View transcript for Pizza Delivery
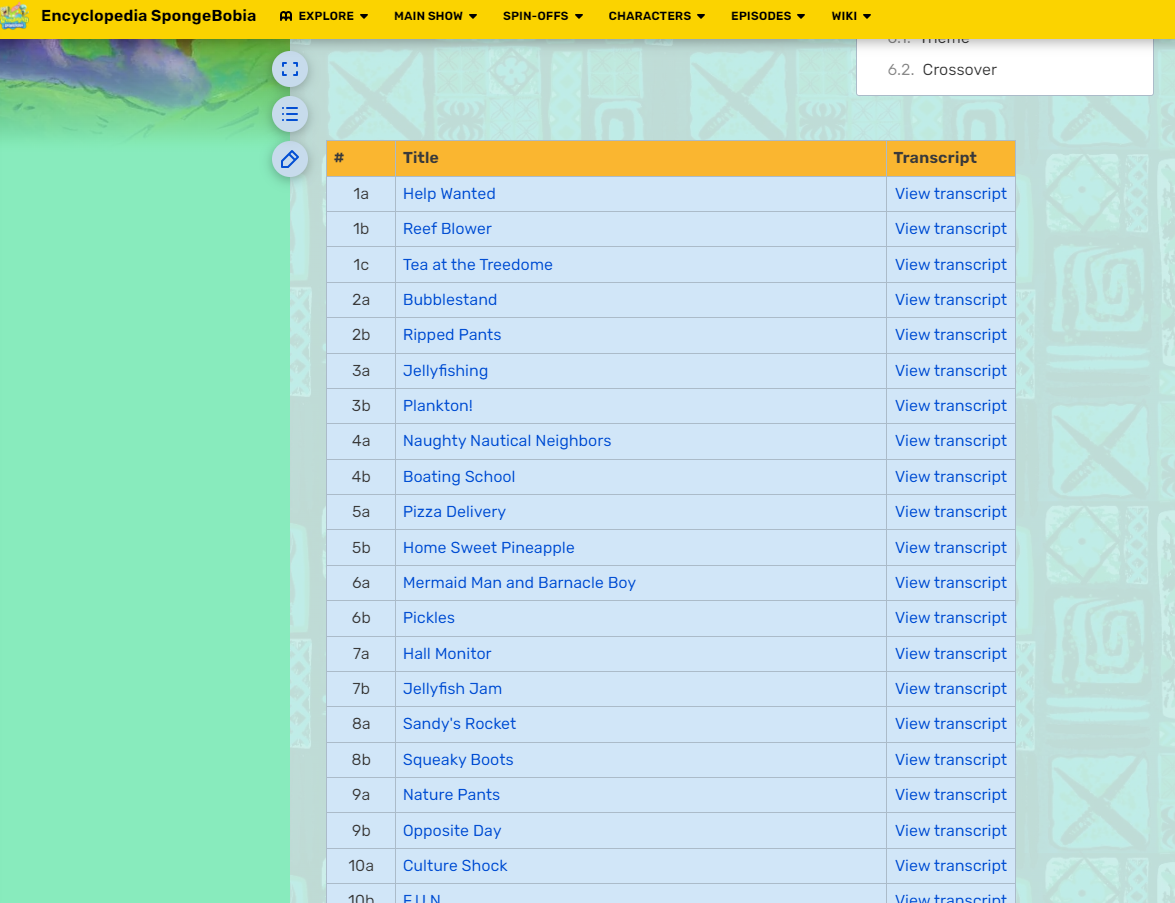 click(950, 512)
